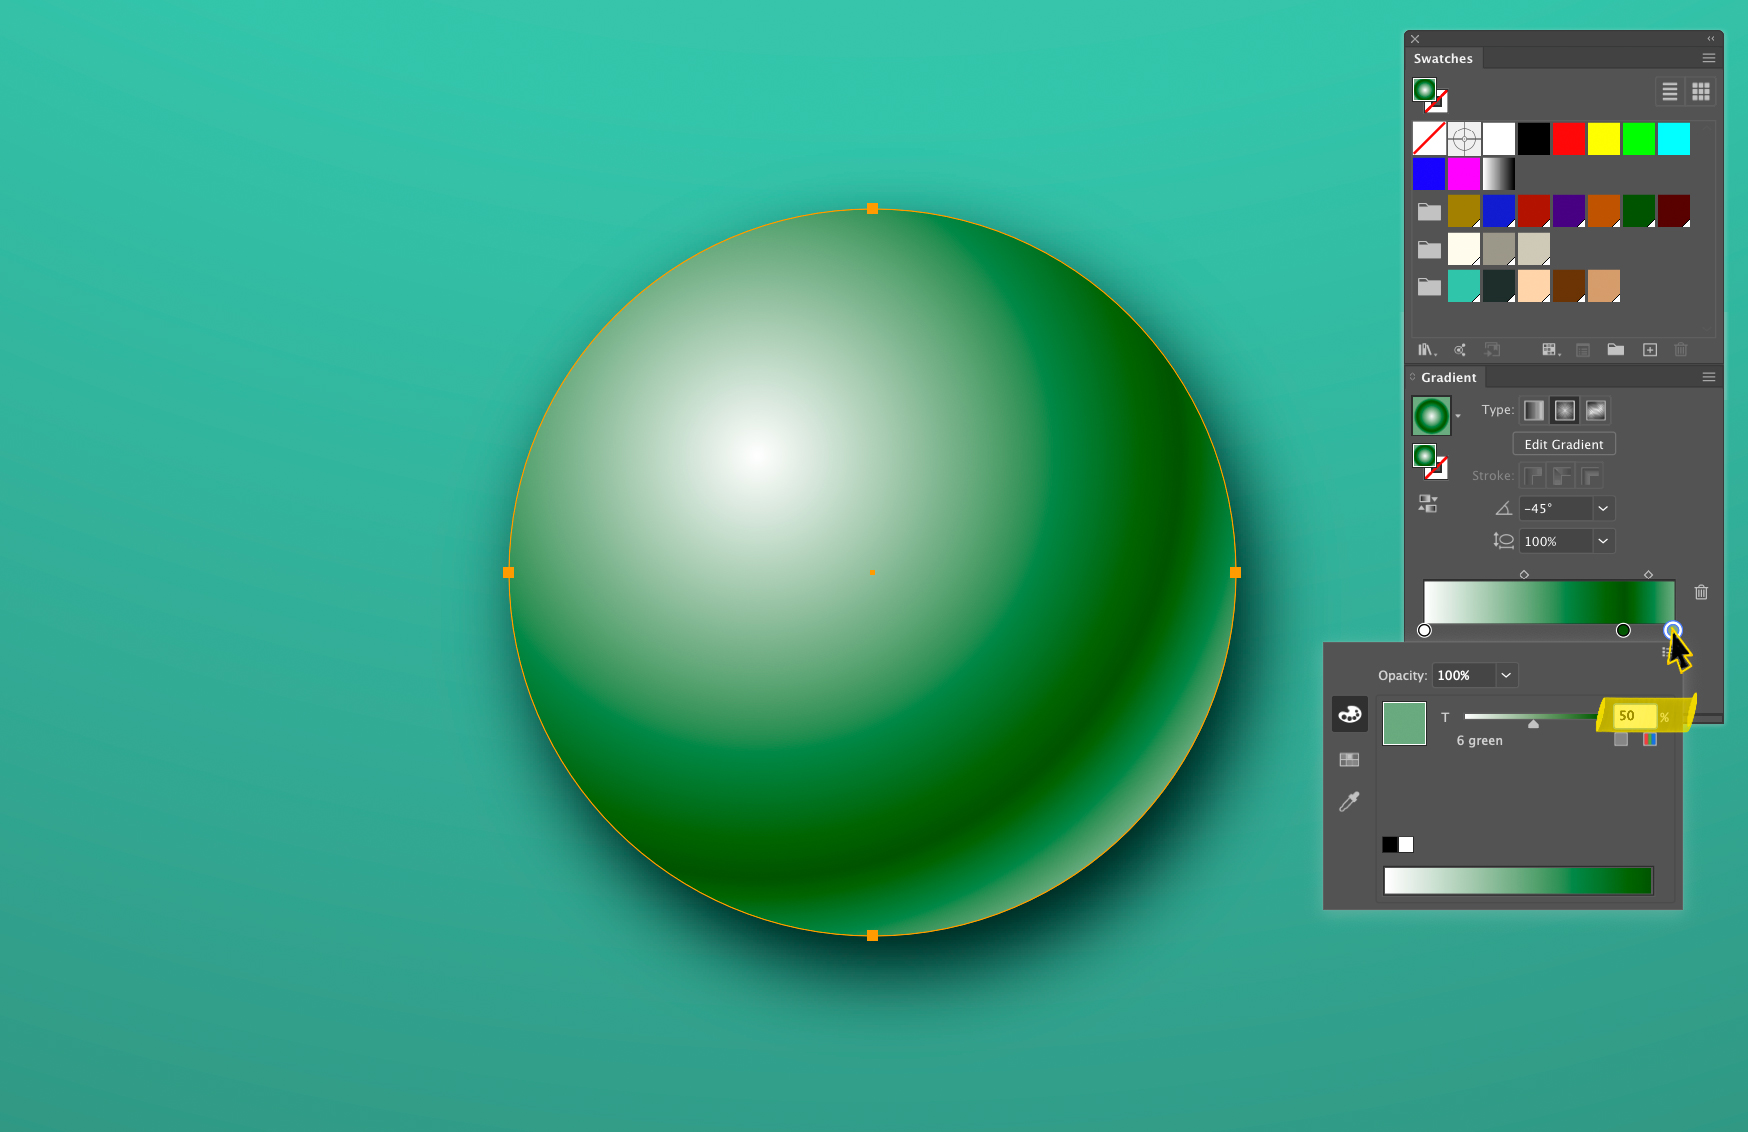Open the gradient angle dropdown
This screenshot has height=1132, width=1748.
(1603, 508)
